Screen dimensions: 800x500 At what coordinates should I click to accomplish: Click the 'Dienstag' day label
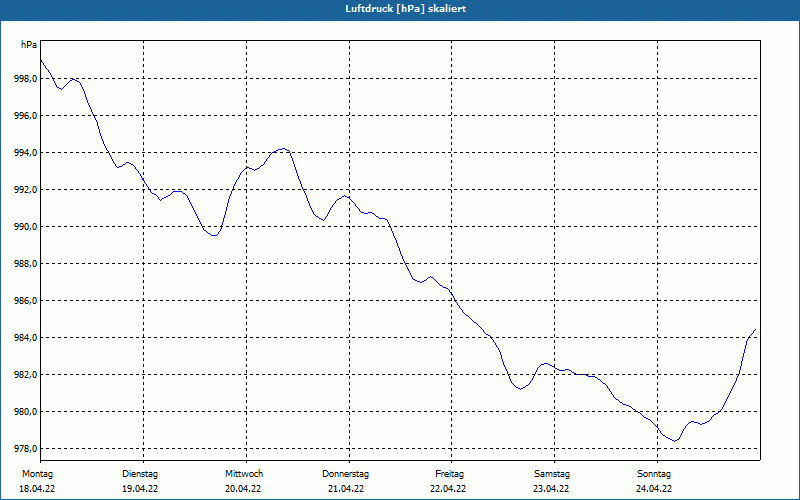140,474
